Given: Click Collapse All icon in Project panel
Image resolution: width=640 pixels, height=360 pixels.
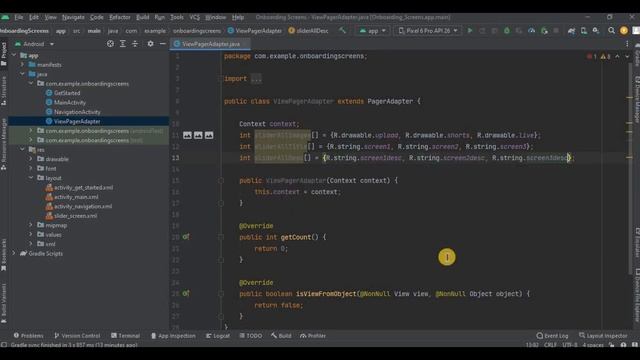Looking at the screenshot, I should coord(135,44).
